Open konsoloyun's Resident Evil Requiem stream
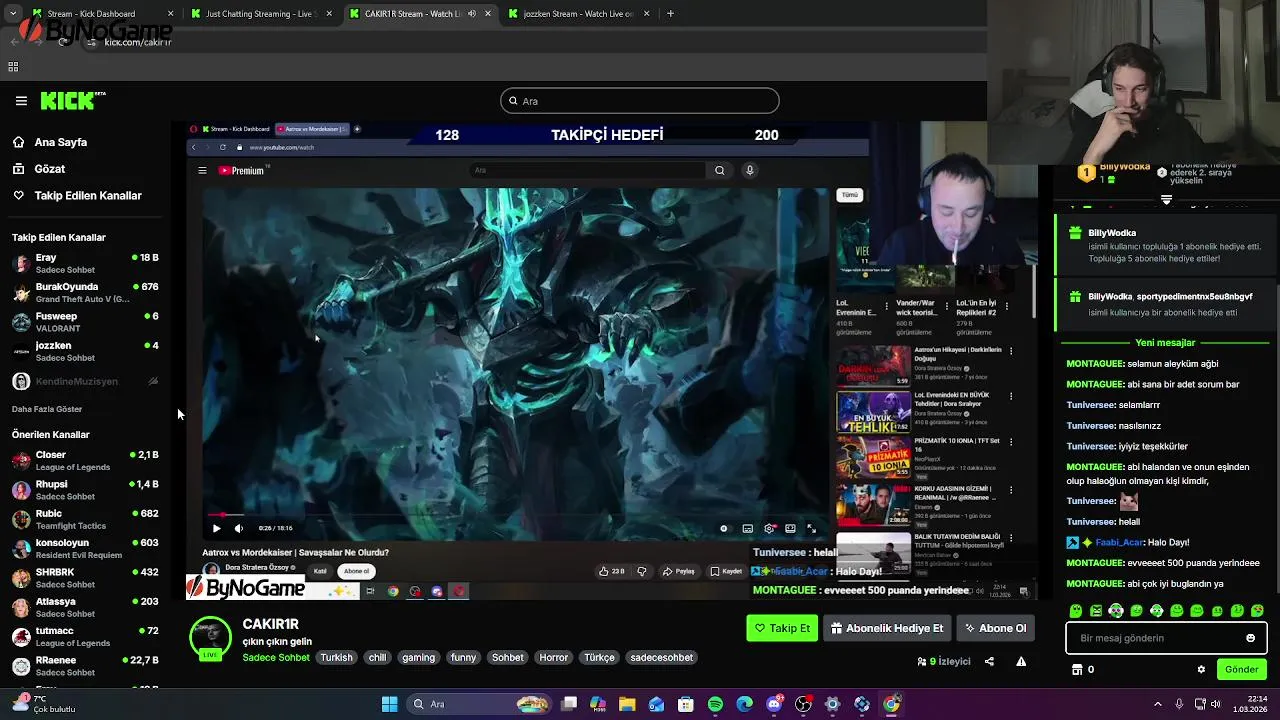The width and height of the screenshot is (1280, 720). [85, 548]
